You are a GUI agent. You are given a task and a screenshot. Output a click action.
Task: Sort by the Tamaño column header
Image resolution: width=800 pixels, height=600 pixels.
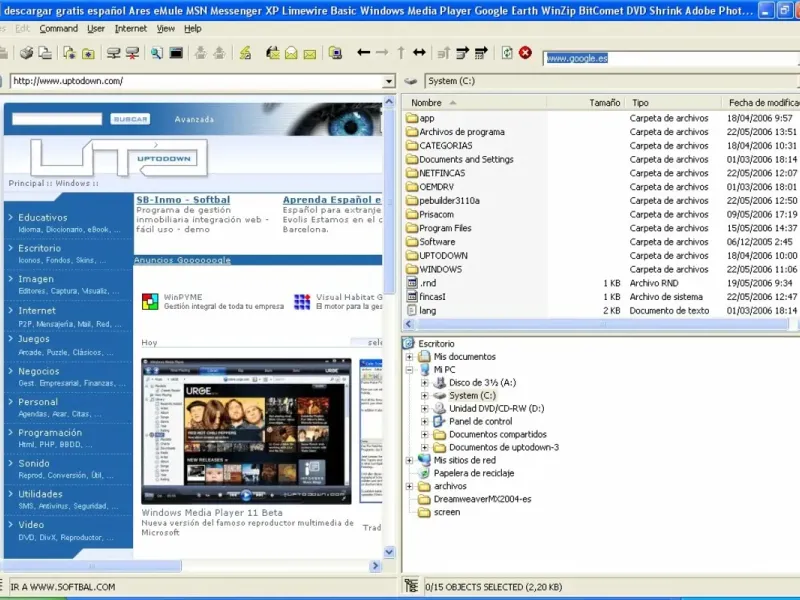click(586, 103)
